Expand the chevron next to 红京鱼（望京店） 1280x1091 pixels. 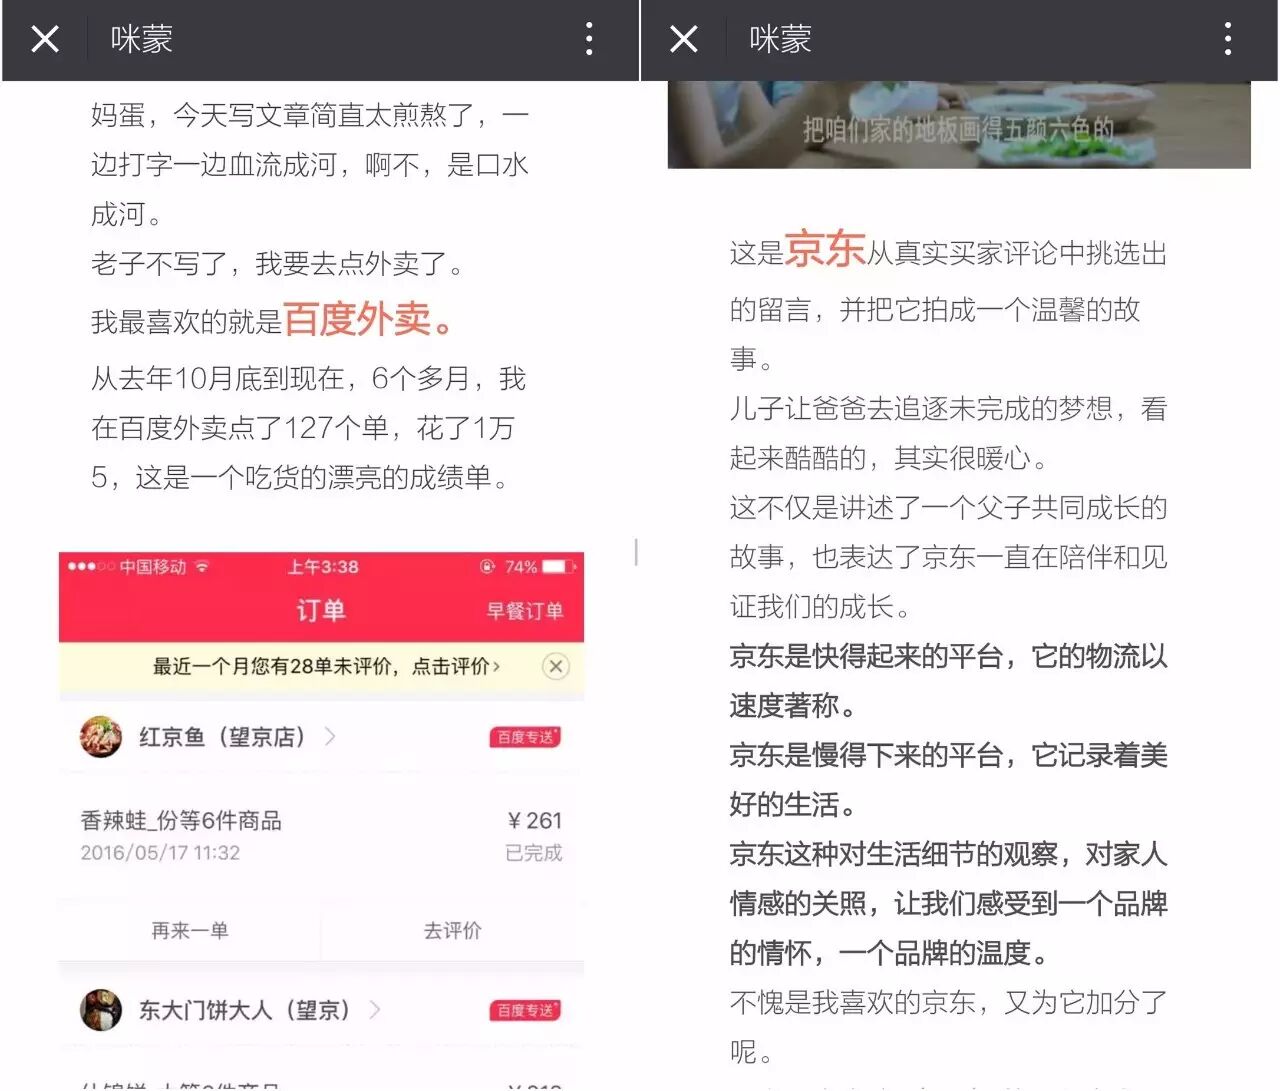330,737
